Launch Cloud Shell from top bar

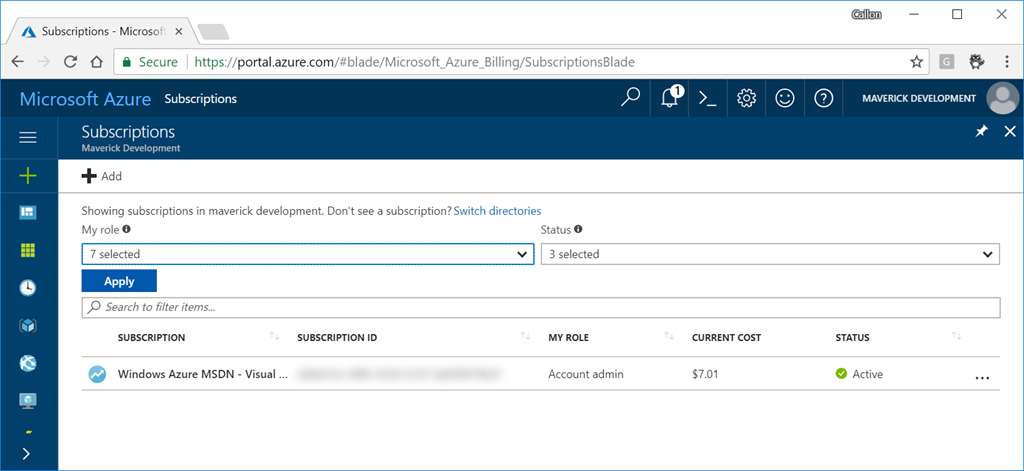click(x=707, y=98)
